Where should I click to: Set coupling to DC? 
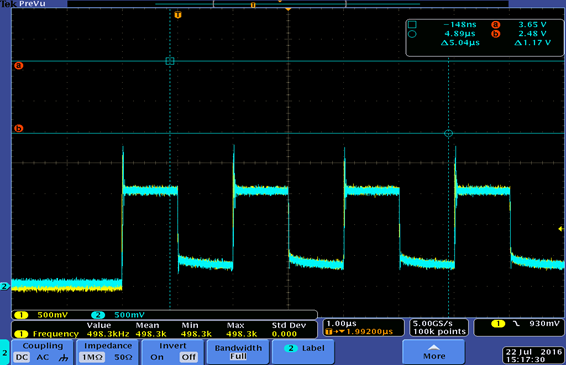[x=22, y=357]
